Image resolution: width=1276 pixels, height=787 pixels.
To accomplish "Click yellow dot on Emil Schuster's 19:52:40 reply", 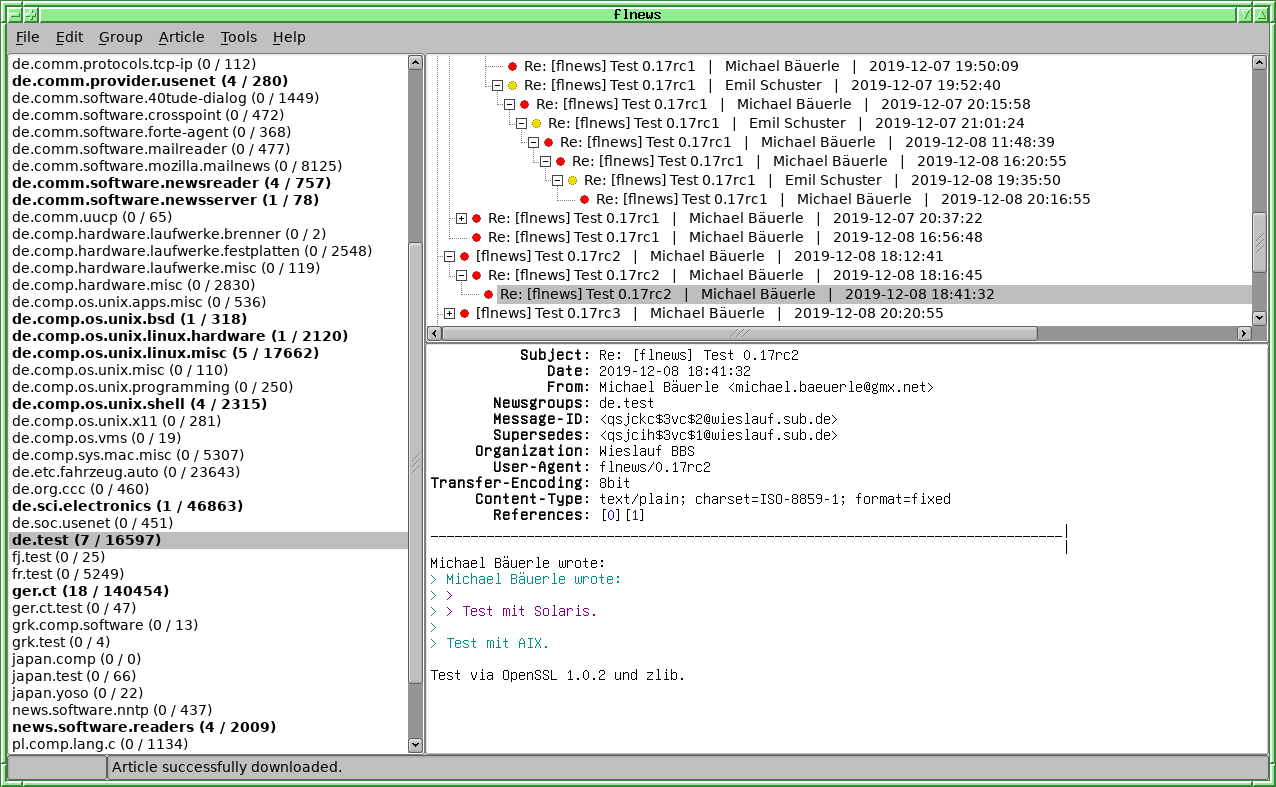I will tap(512, 85).
